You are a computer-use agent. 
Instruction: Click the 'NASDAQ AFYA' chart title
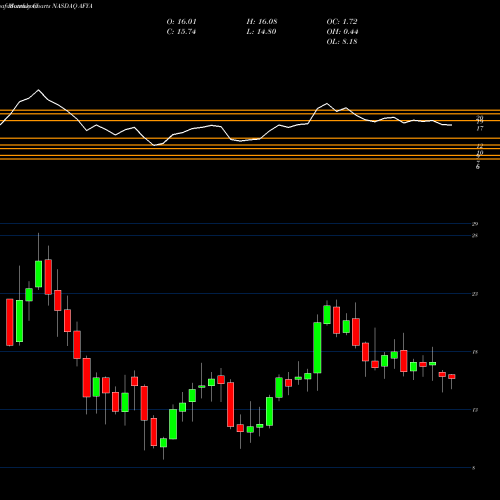tap(72, 6)
